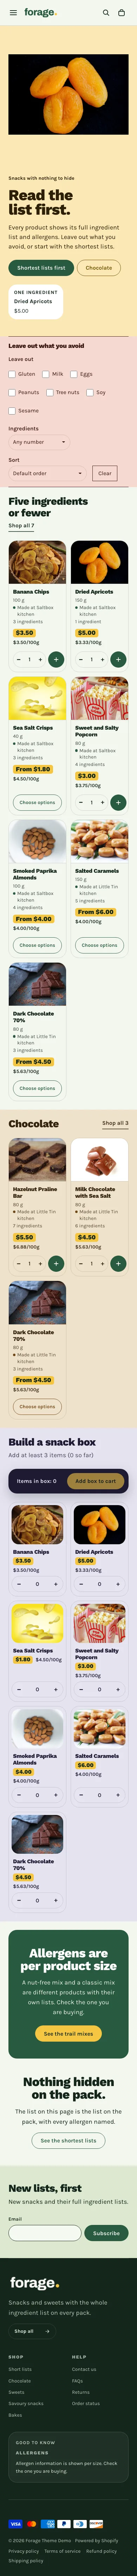Image resolution: width=137 pixels, height=2576 pixels.
Task: Add Hazelnut Praline Bar with plus button
Action: [x=56, y=1263]
